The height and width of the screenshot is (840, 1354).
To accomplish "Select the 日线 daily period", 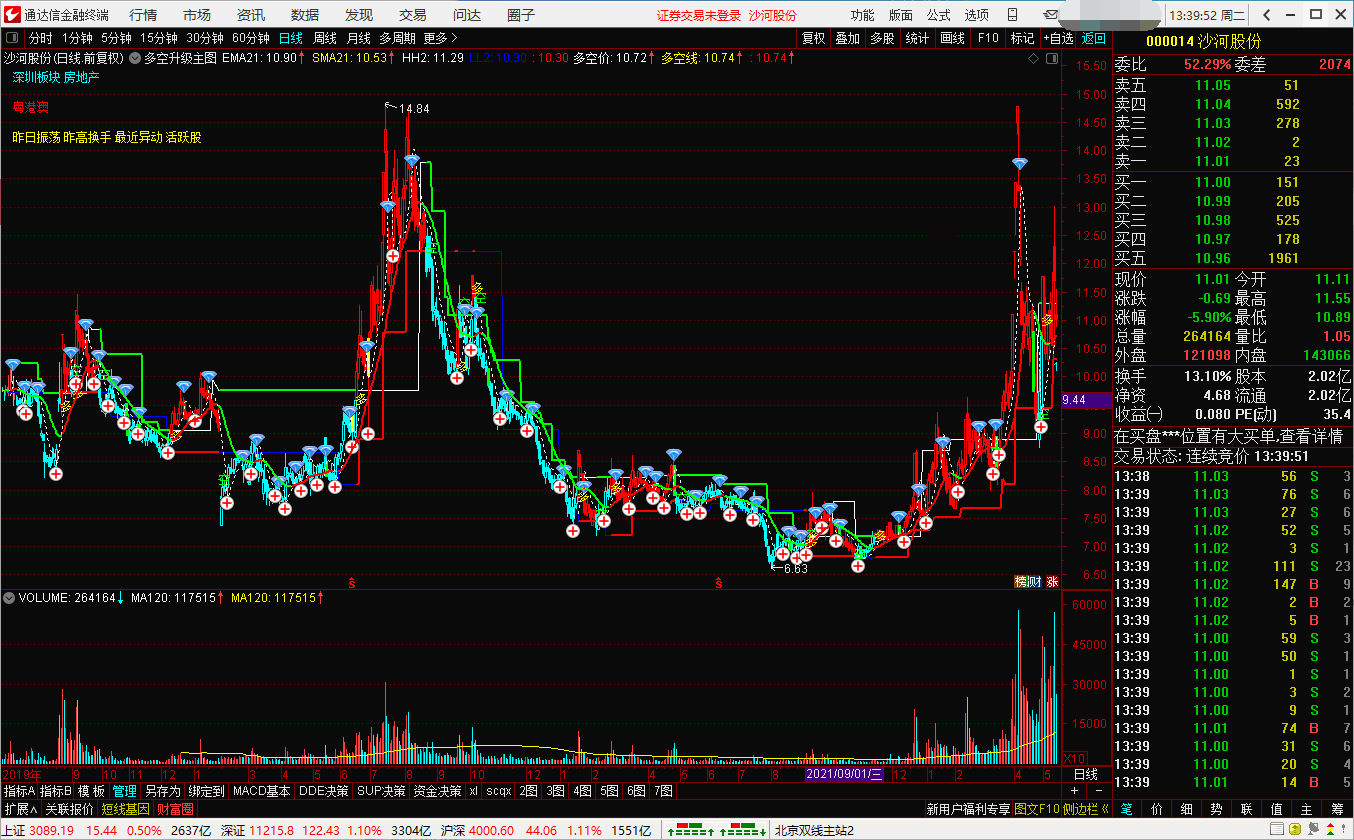I will (x=290, y=38).
